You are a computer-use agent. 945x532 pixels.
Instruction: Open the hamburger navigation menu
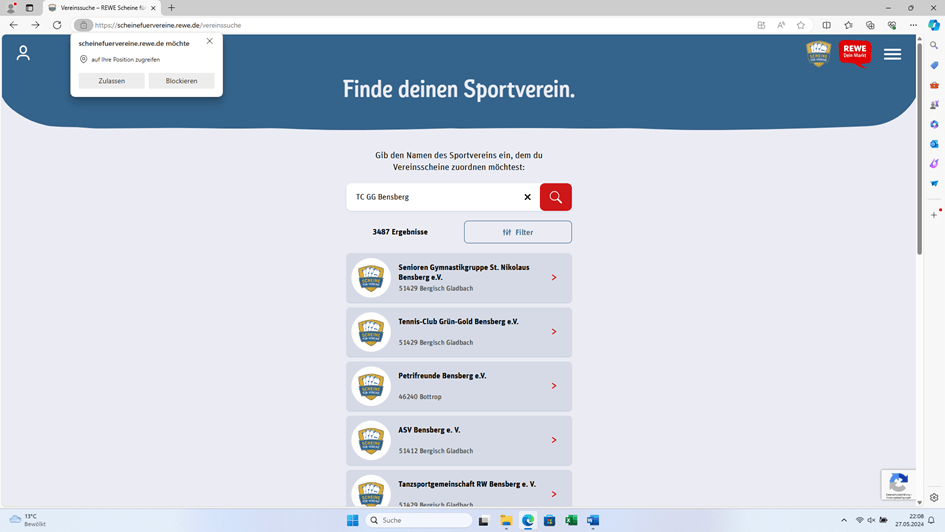click(x=892, y=54)
